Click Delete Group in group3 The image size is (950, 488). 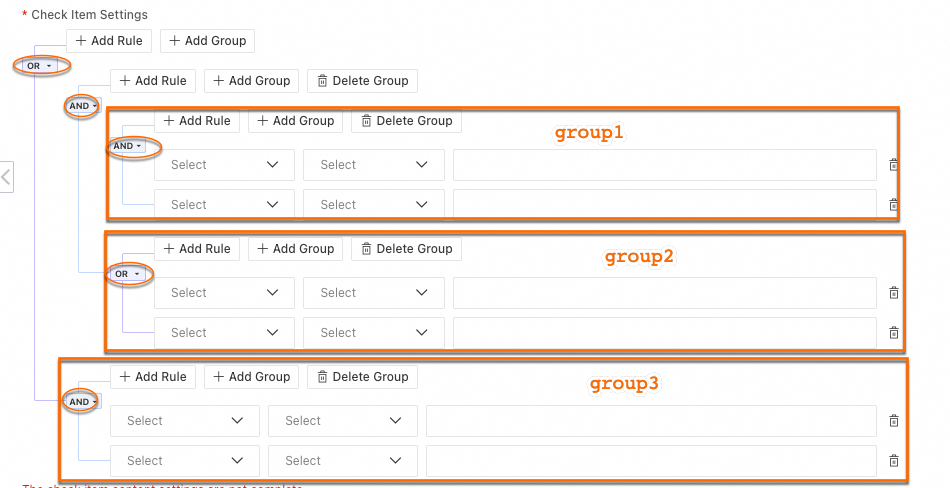point(362,377)
